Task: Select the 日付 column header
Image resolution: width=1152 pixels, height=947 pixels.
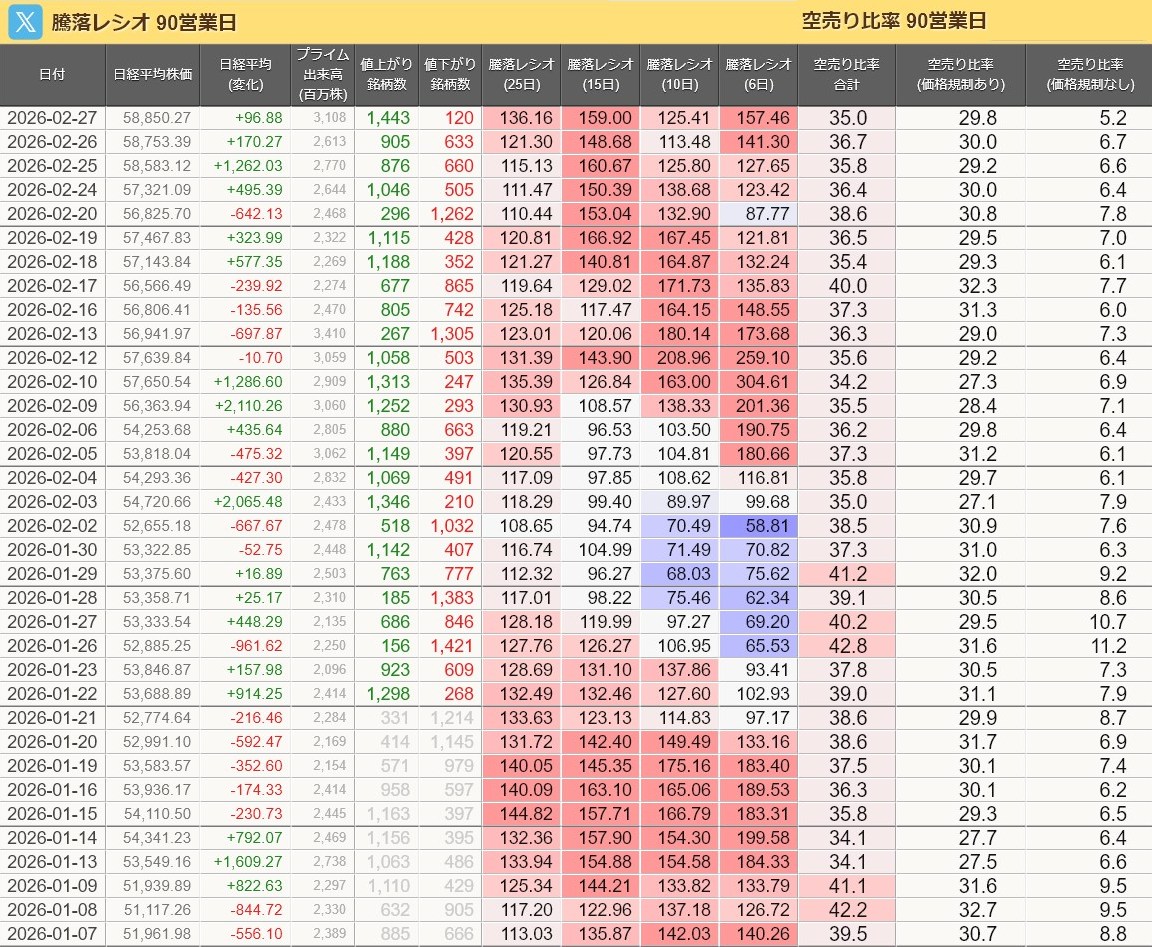Action: tap(53, 75)
